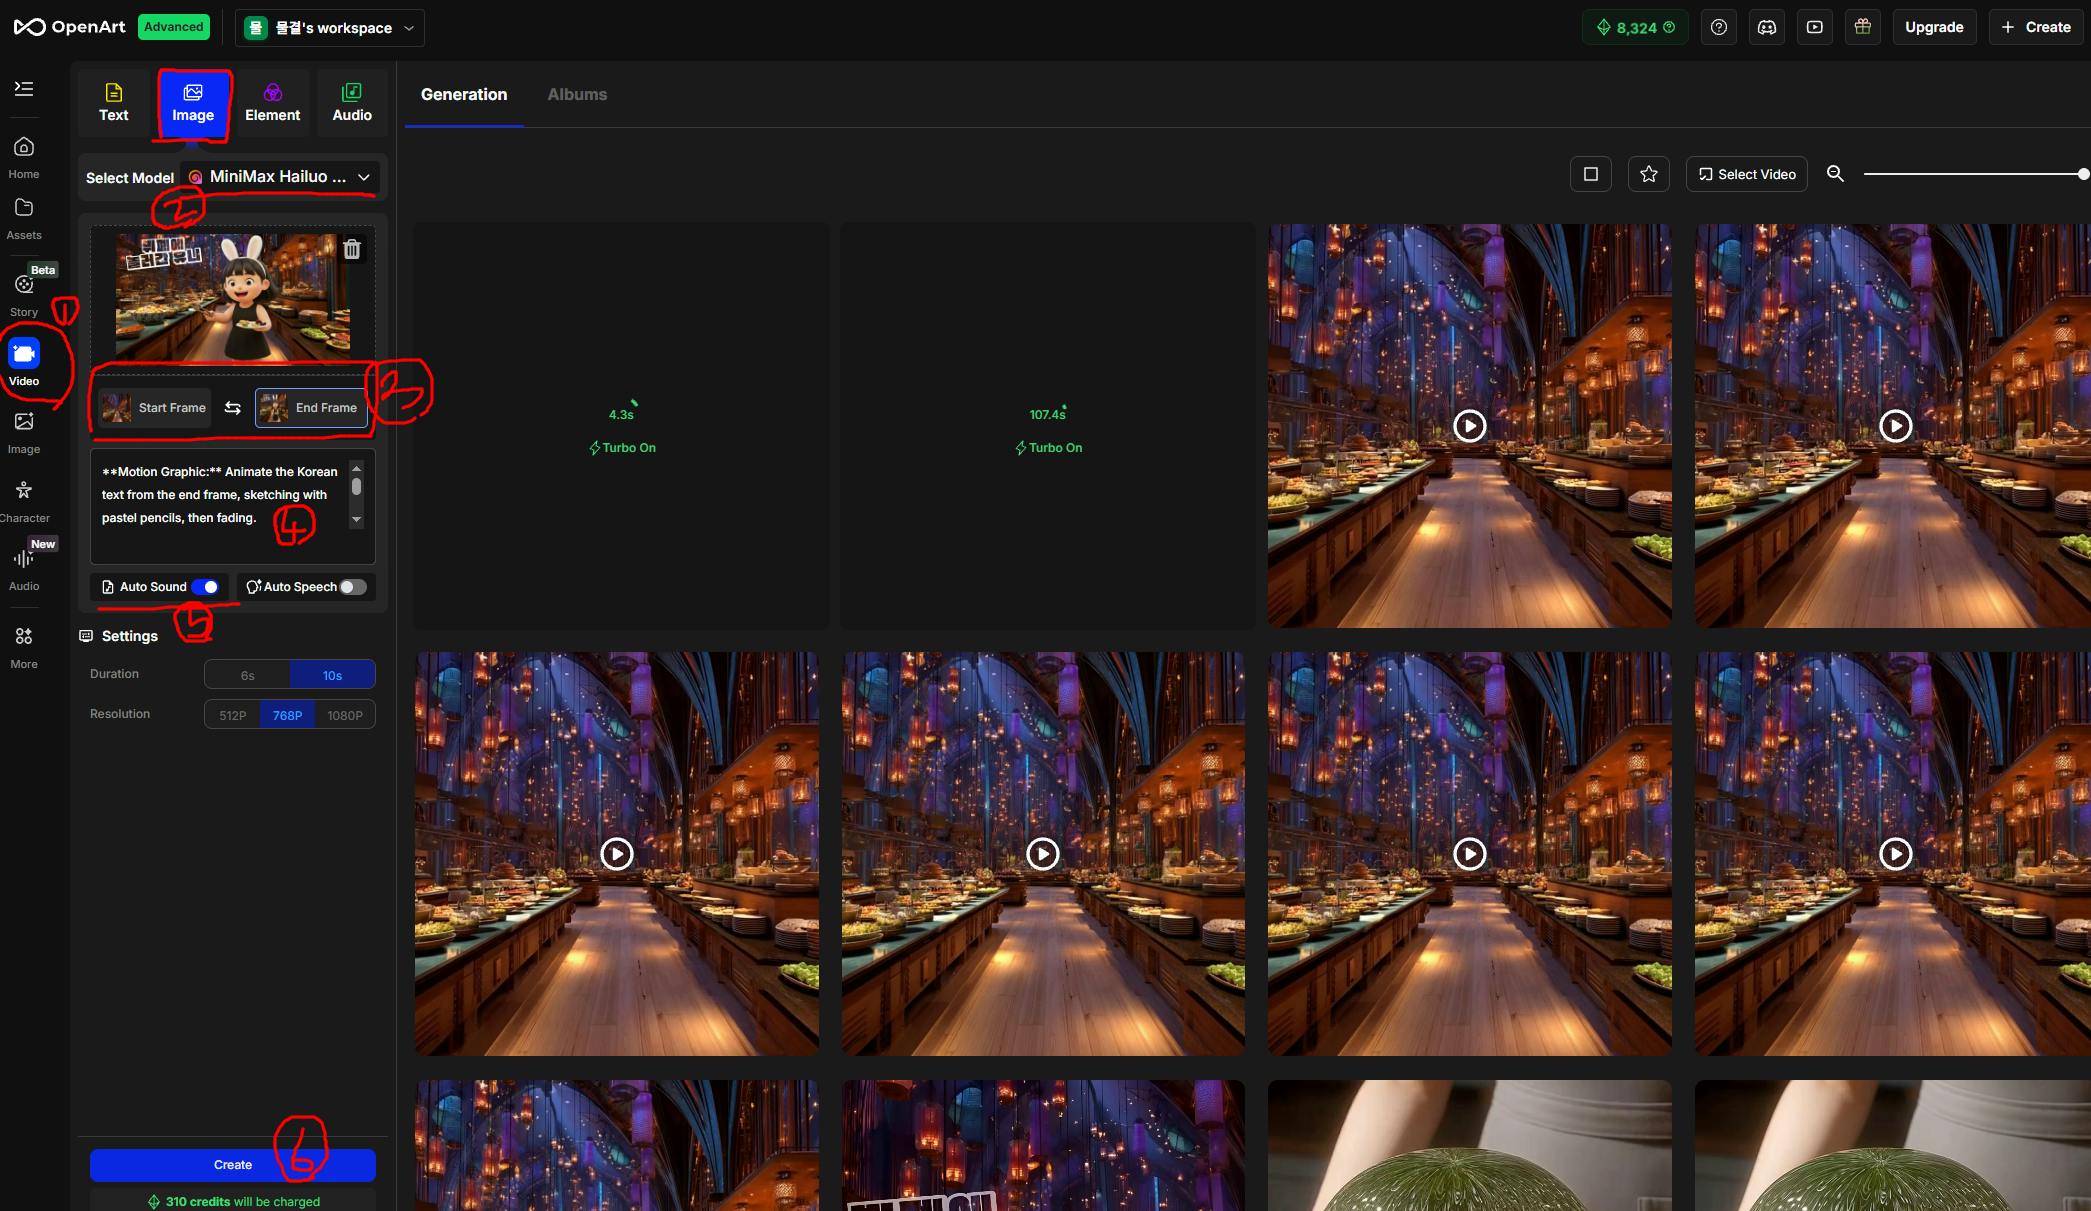Screen dimensions: 2091x1211
Task: Click the 107.4s generating video placeholder
Action: point(1047,426)
